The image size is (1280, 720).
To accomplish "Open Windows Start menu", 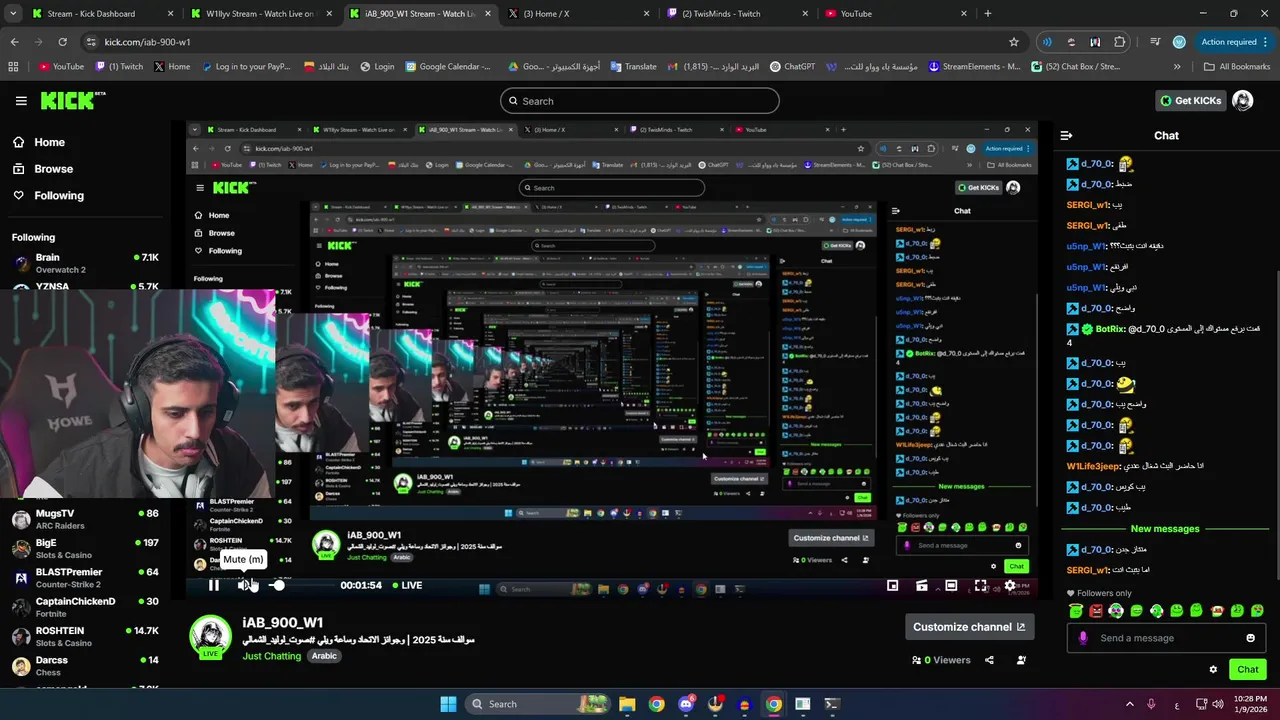I will click(x=448, y=704).
